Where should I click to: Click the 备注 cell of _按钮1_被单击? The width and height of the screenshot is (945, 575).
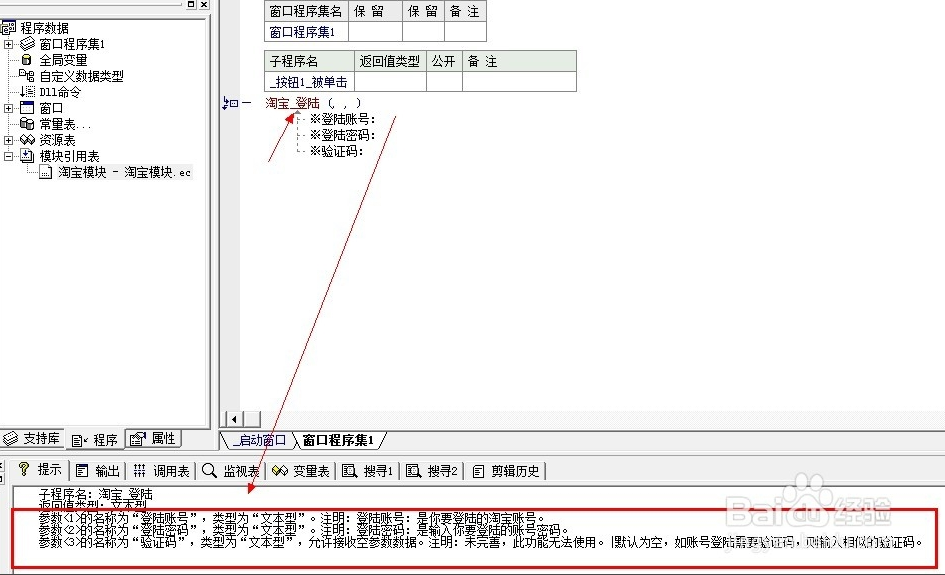520,82
